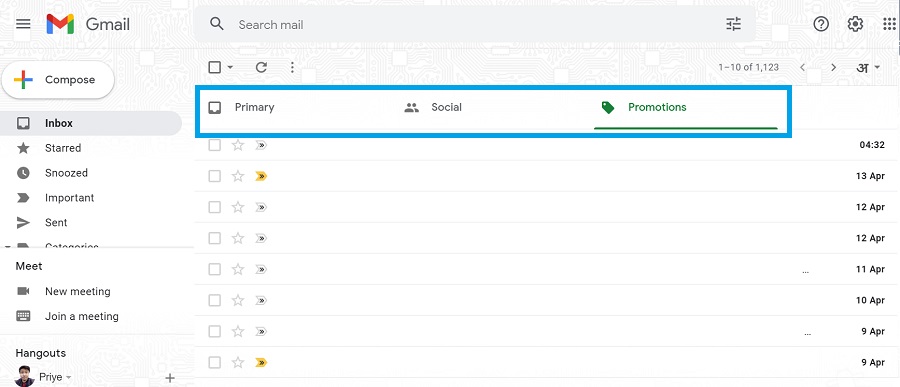This screenshot has height=387, width=900.
Task: Open the main menu hamburger icon
Action: coord(23,24)
